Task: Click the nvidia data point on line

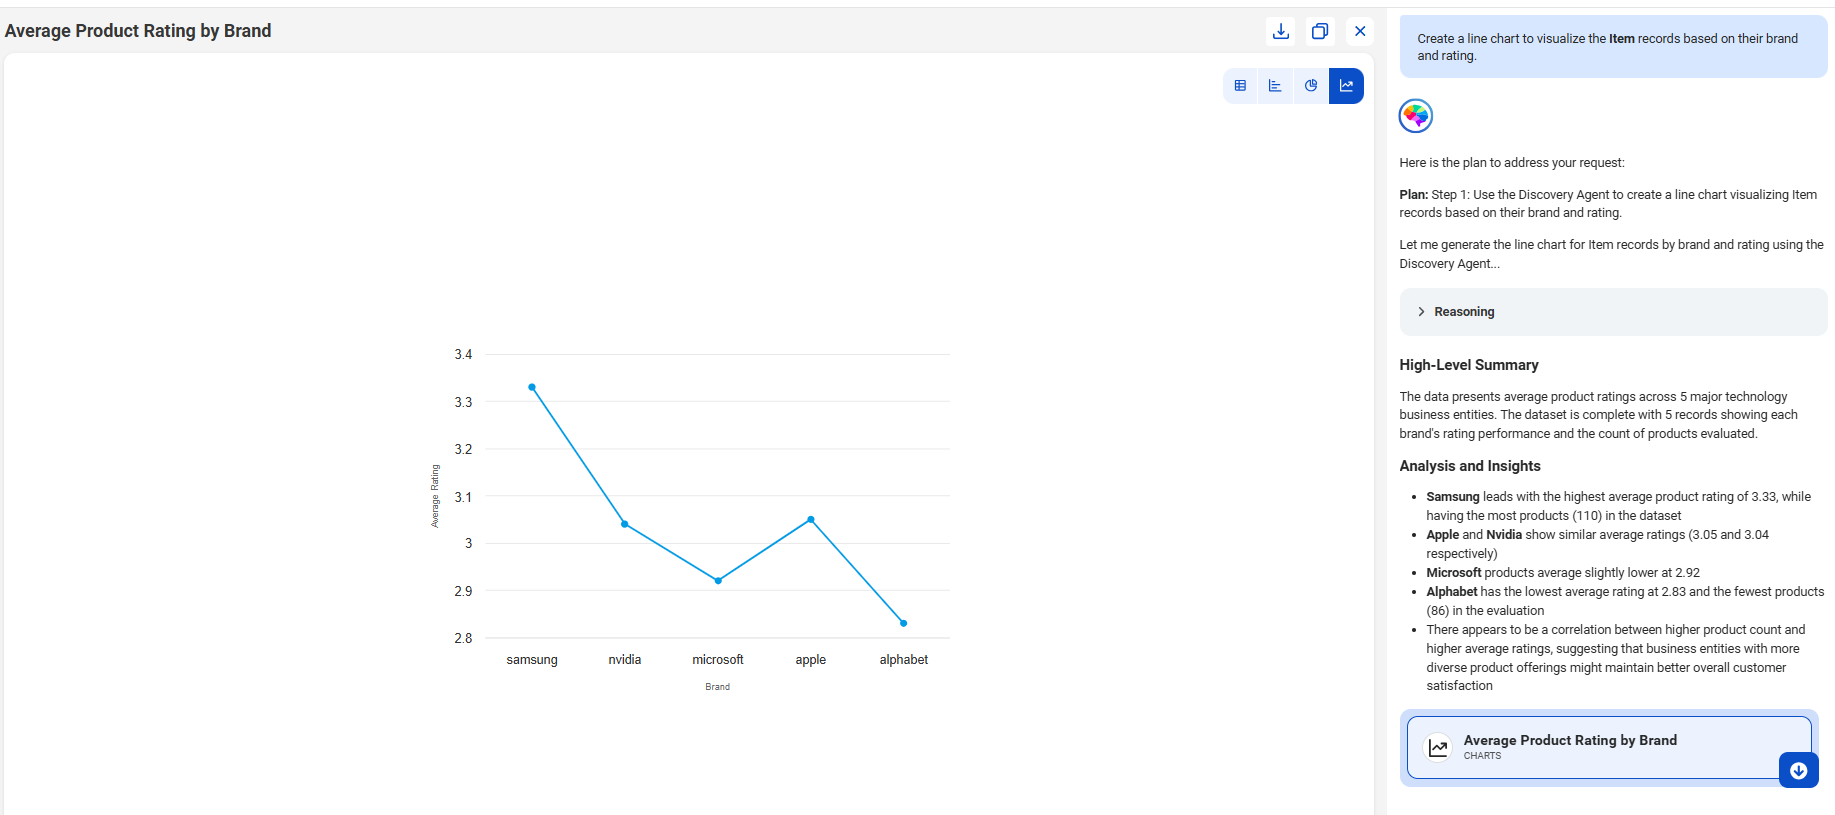Action: [625, 524]
